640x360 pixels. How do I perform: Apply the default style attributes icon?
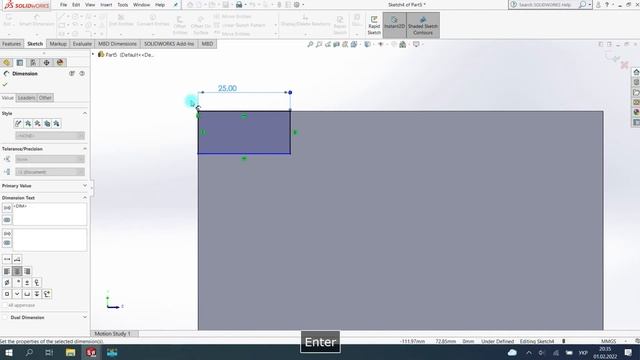click(18, 123)
